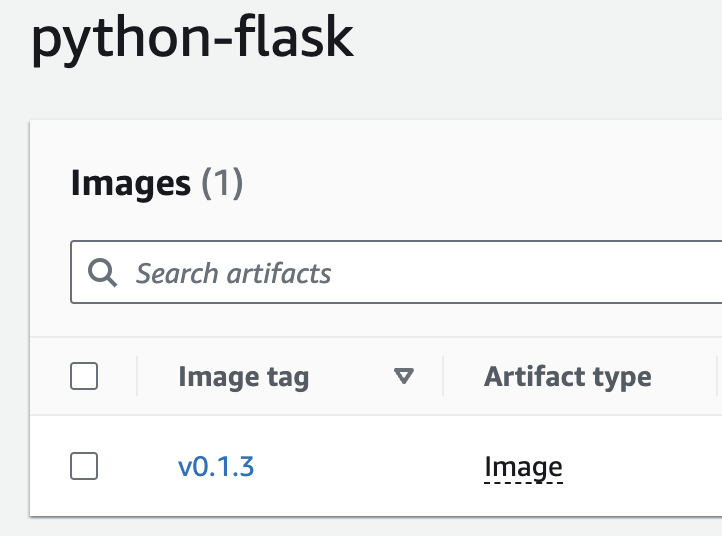Click the Image tag header text label

pos(244,377)
